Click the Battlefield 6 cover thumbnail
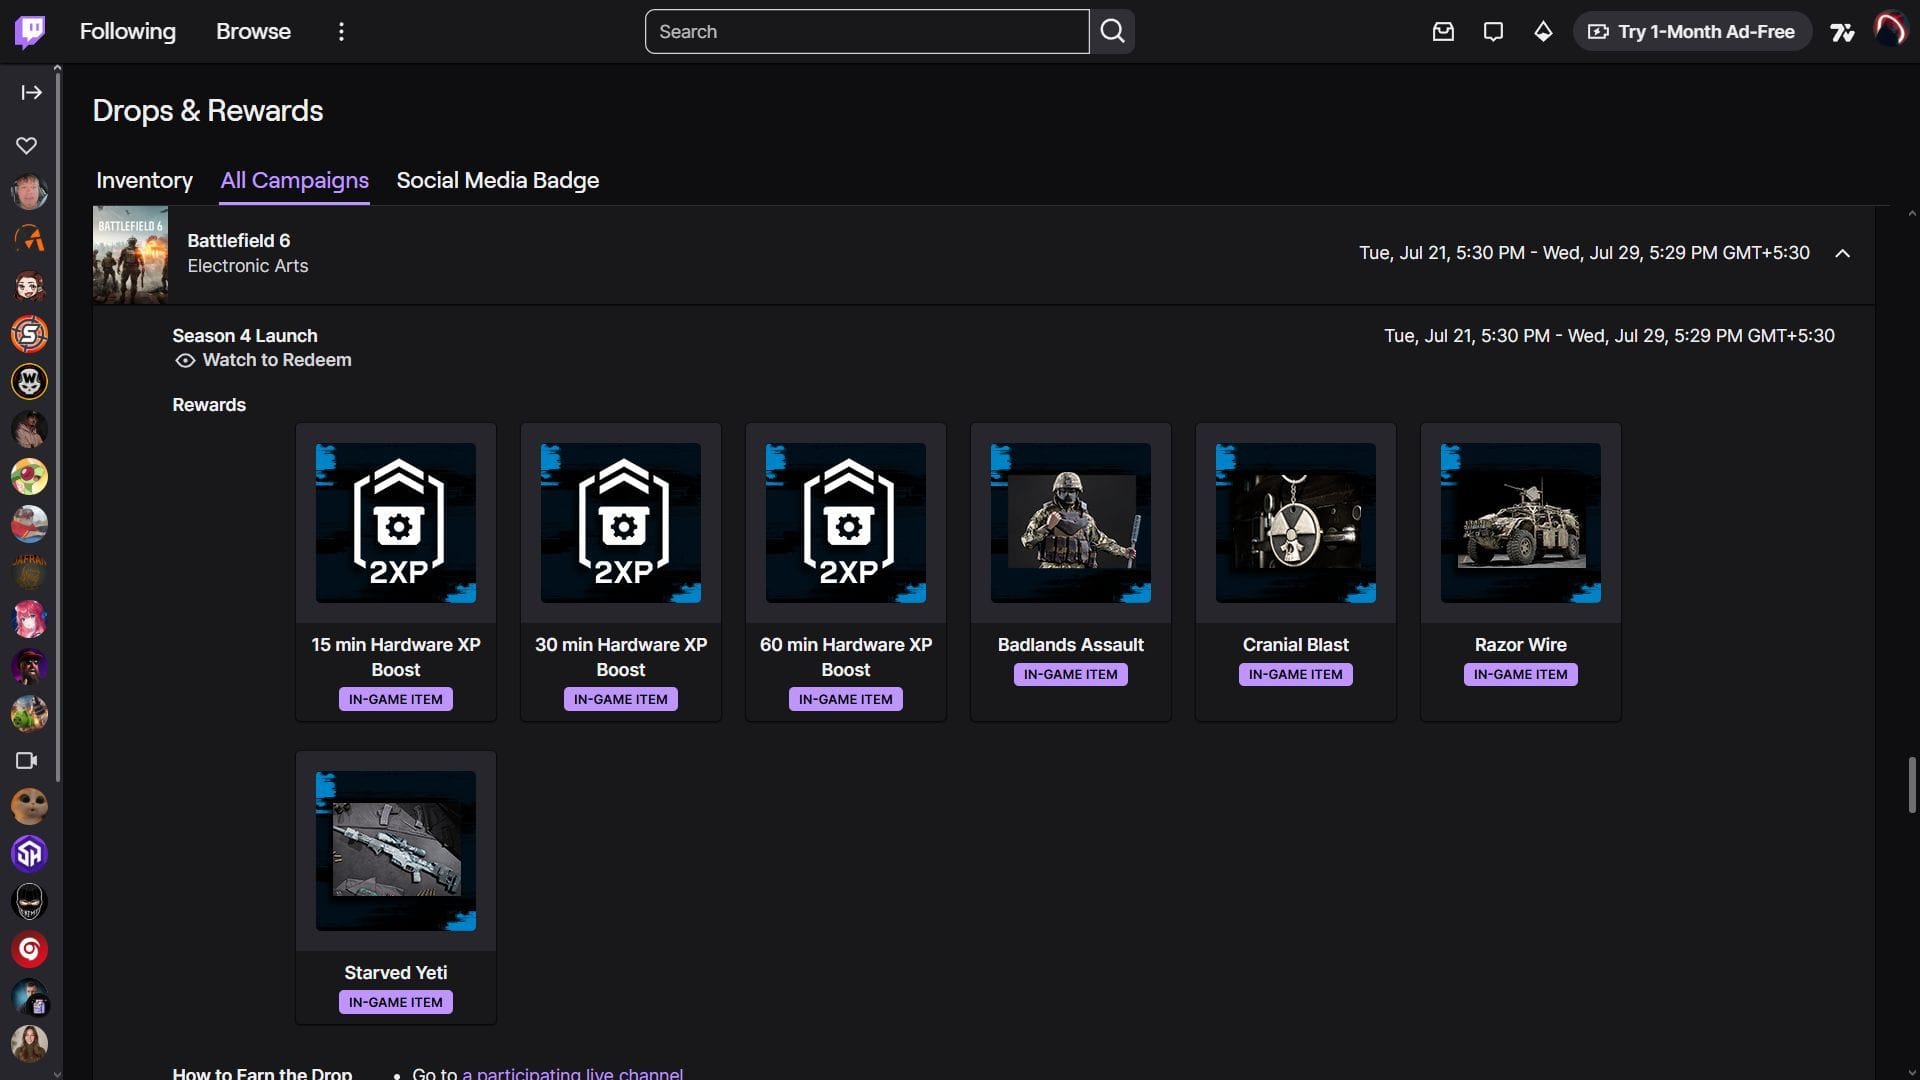The height and width of the screenshot is (1080, 1920). (130, 254)
